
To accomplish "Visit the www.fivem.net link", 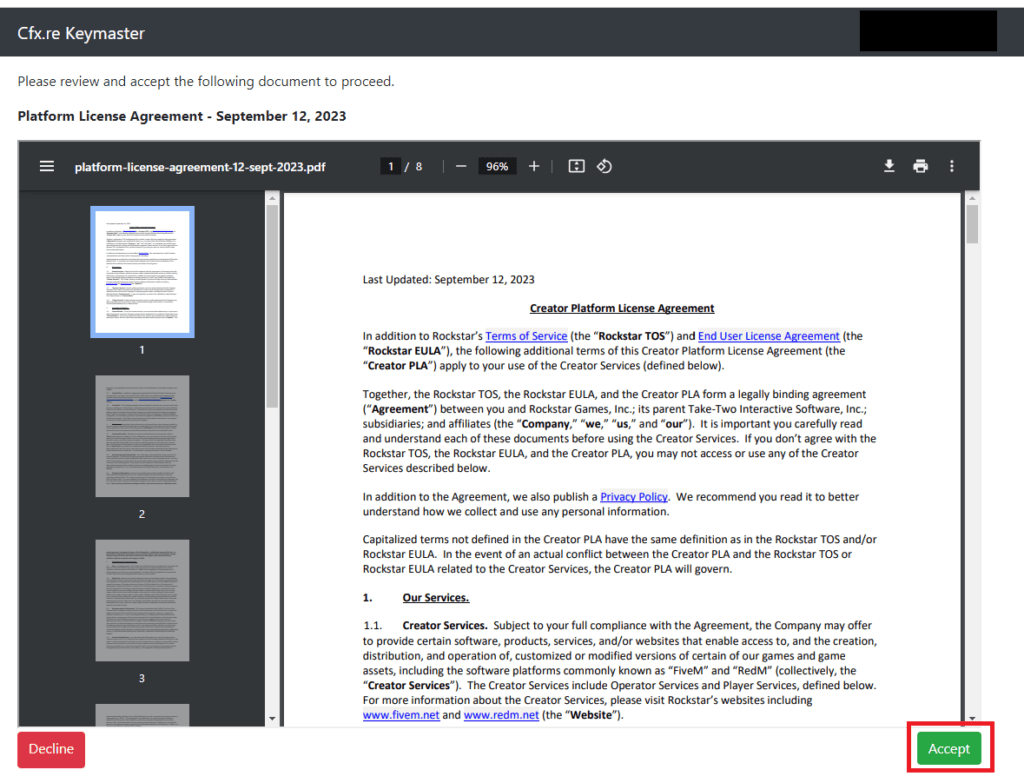I will pyautogui.click(x=401, y=714).
